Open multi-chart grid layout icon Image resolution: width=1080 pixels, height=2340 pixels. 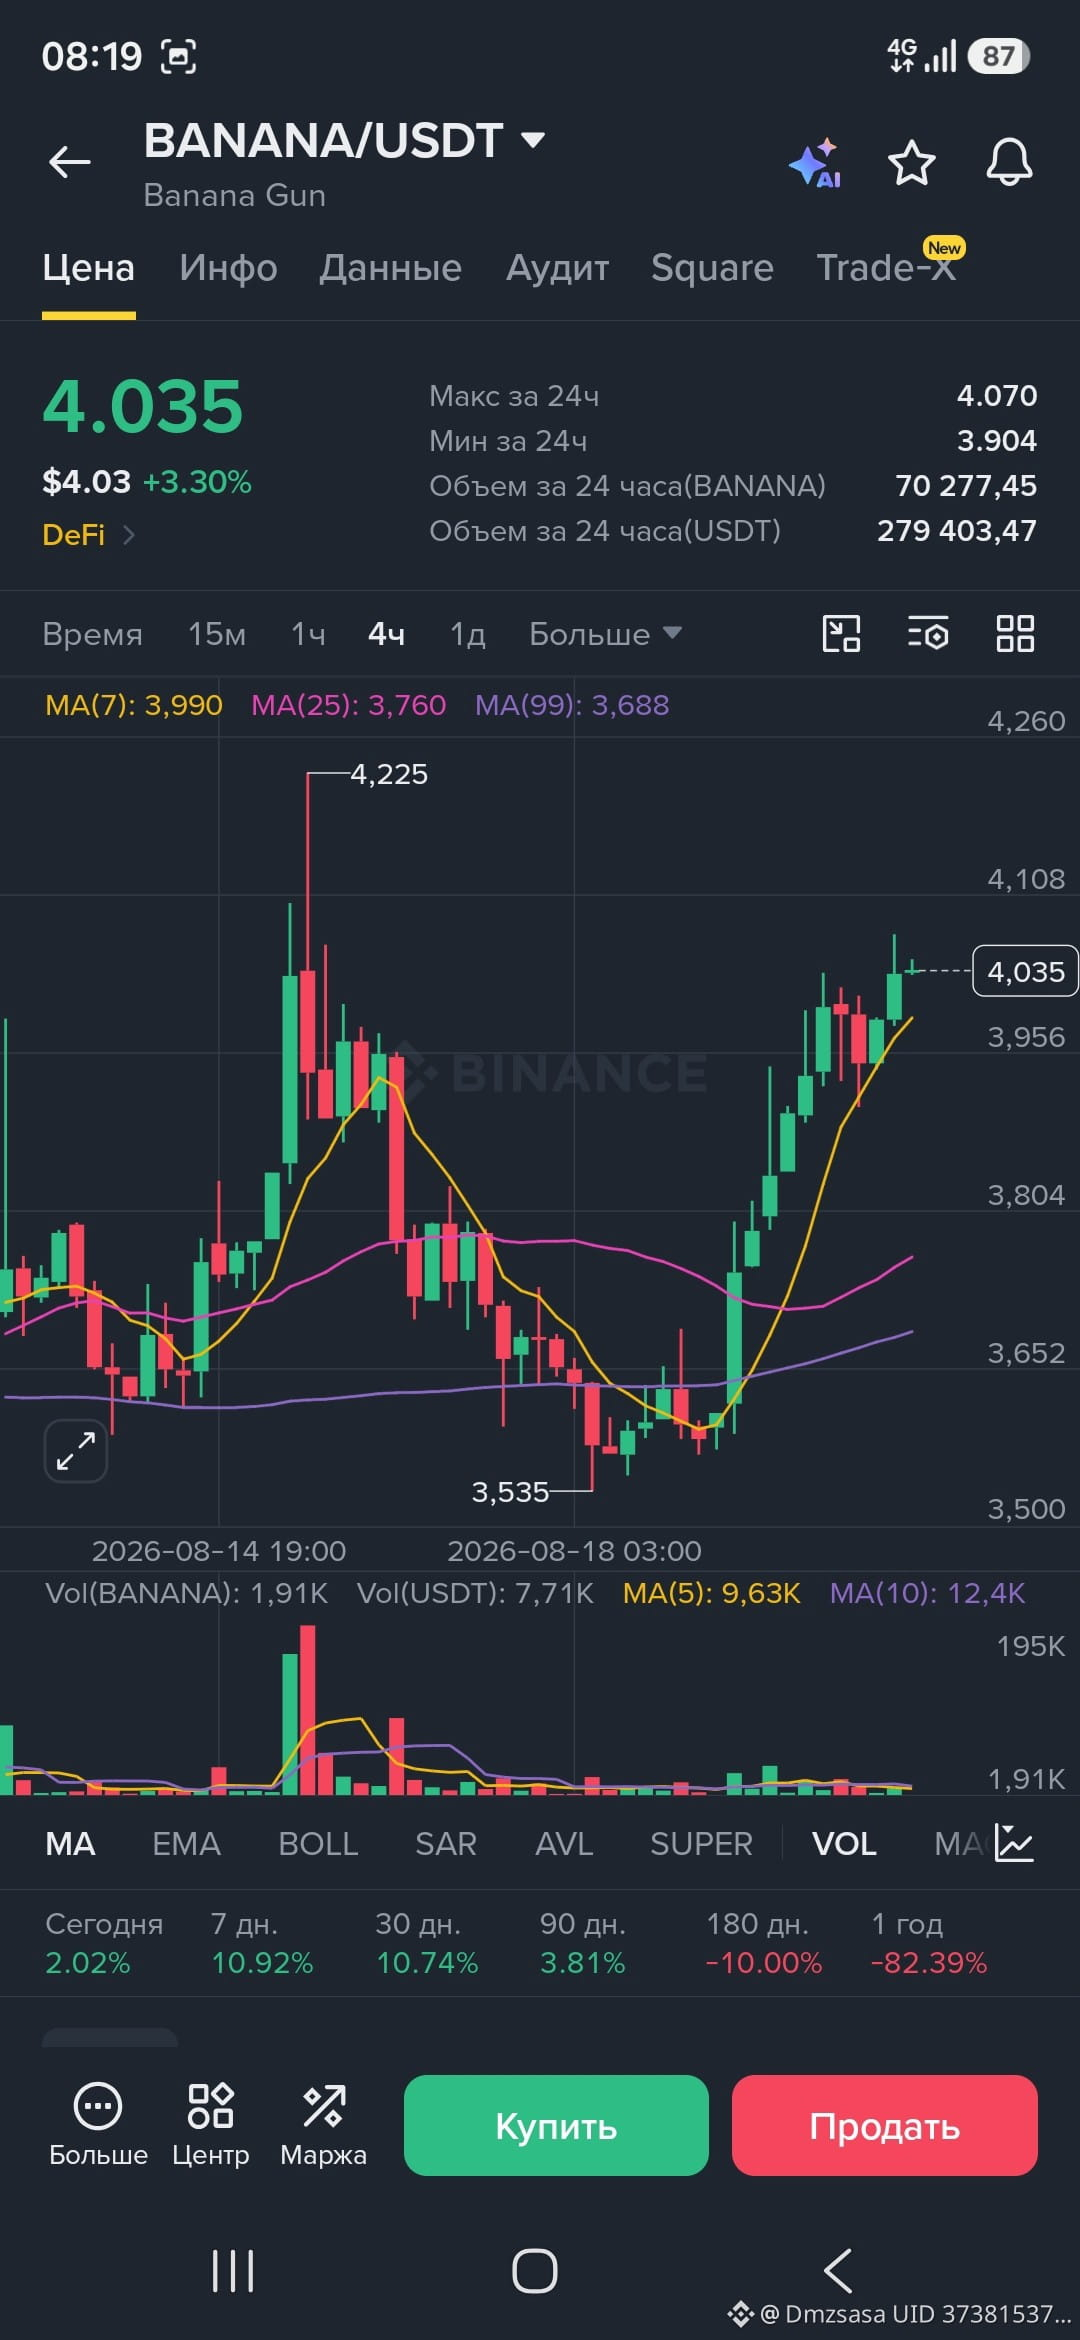[1015, 634]
